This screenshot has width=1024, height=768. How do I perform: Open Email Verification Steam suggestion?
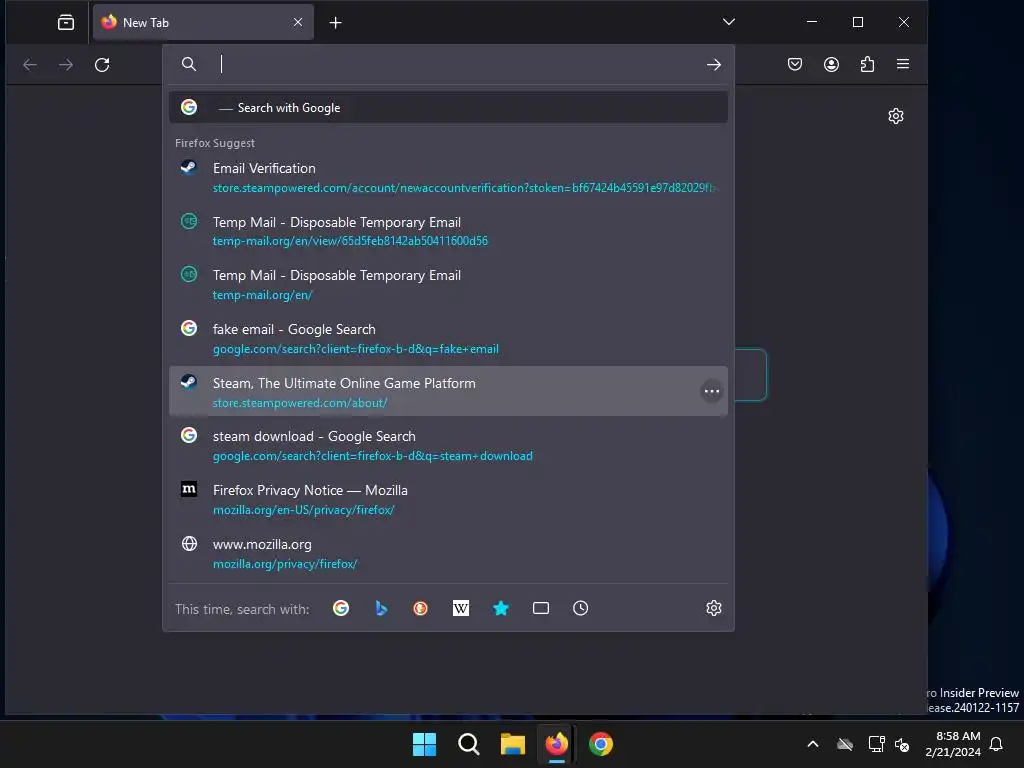(448, 178)
